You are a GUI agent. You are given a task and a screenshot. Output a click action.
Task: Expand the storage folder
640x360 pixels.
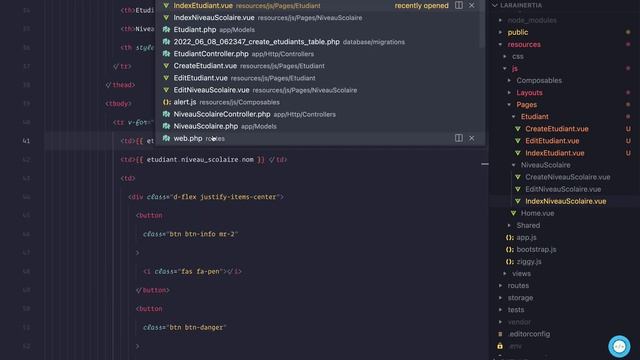click(500, 298)
